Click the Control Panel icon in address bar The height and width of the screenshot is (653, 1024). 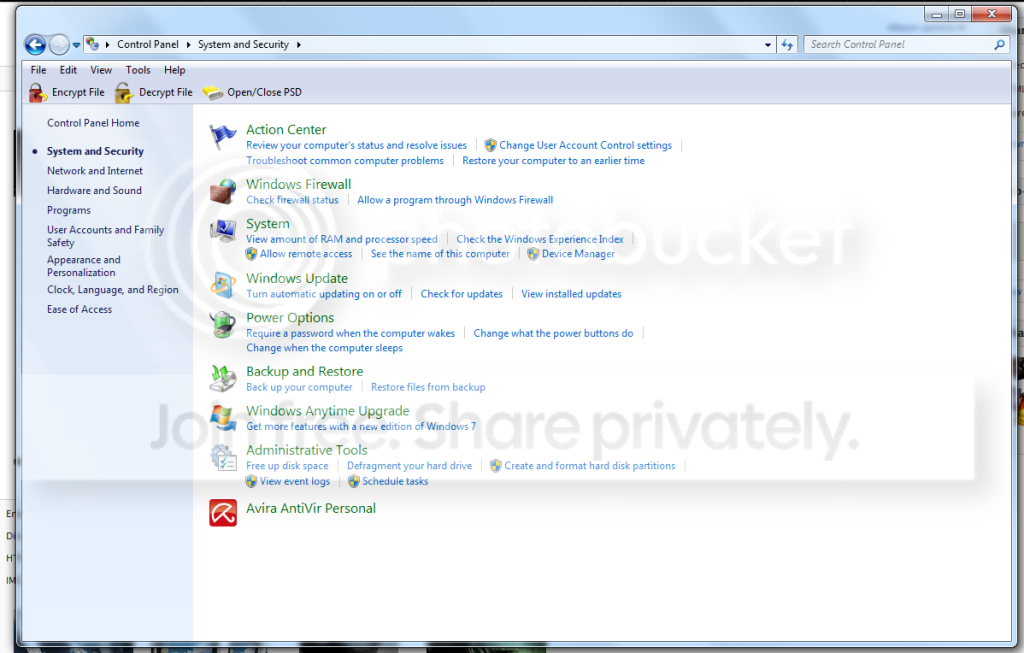point(93,44)
